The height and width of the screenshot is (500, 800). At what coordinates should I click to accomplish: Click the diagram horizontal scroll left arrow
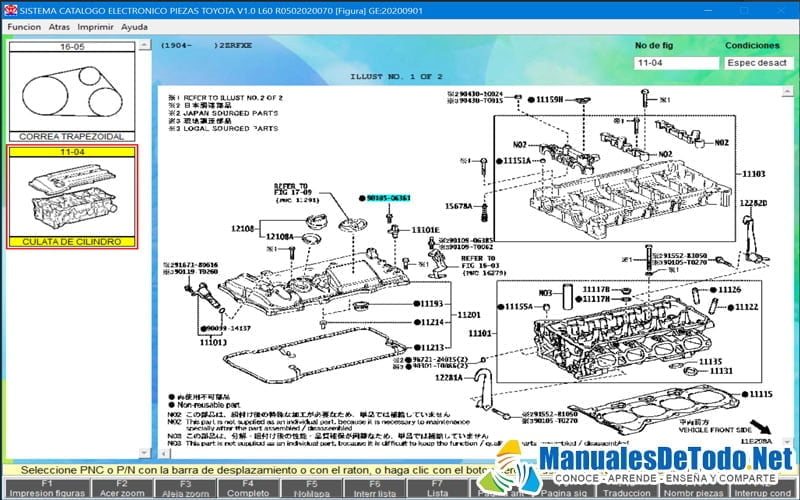pyautogui.click(x=163, y=453)
